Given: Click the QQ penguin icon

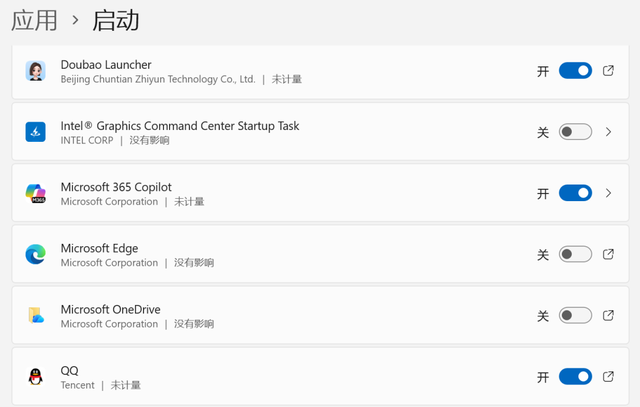Looking at the screenshot, I should click(36, 377).
